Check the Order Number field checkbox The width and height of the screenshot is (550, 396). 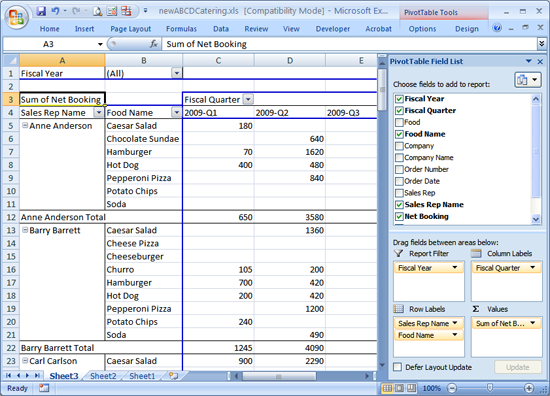coord(399,169)
